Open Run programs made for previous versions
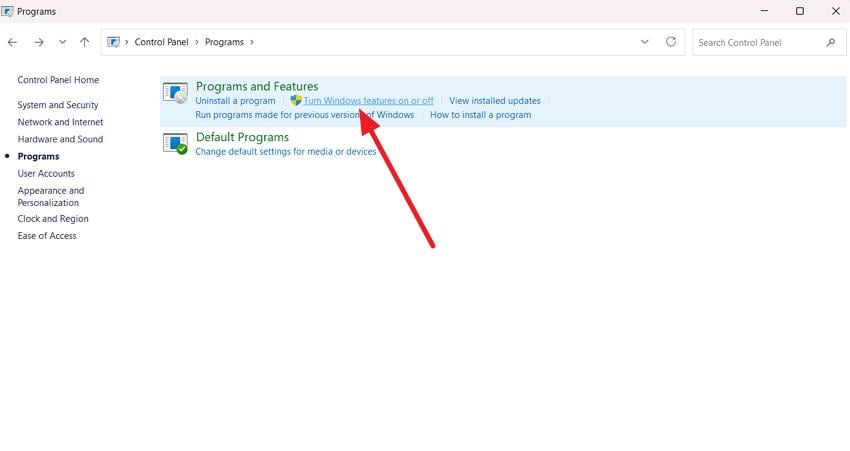850x451 pixels. pos(305,115)
